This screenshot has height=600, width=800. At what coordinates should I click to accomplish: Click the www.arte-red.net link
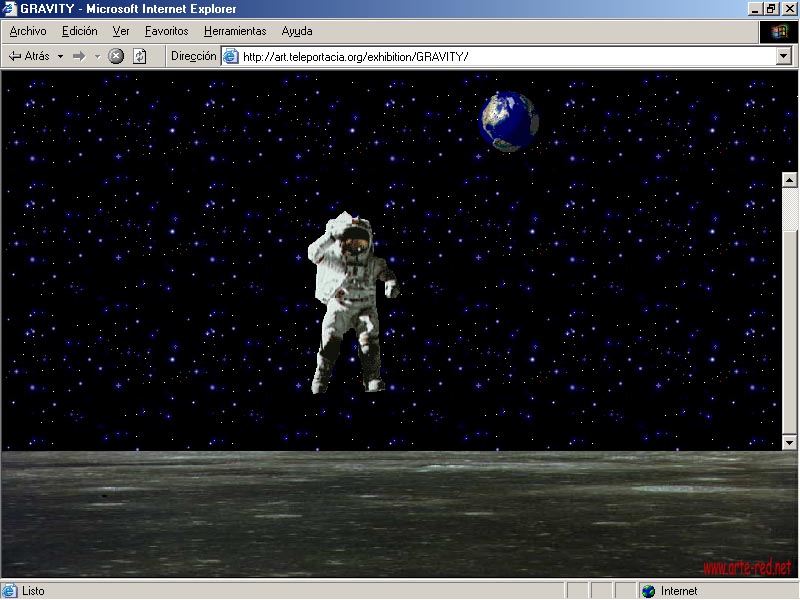pos(746,568)
